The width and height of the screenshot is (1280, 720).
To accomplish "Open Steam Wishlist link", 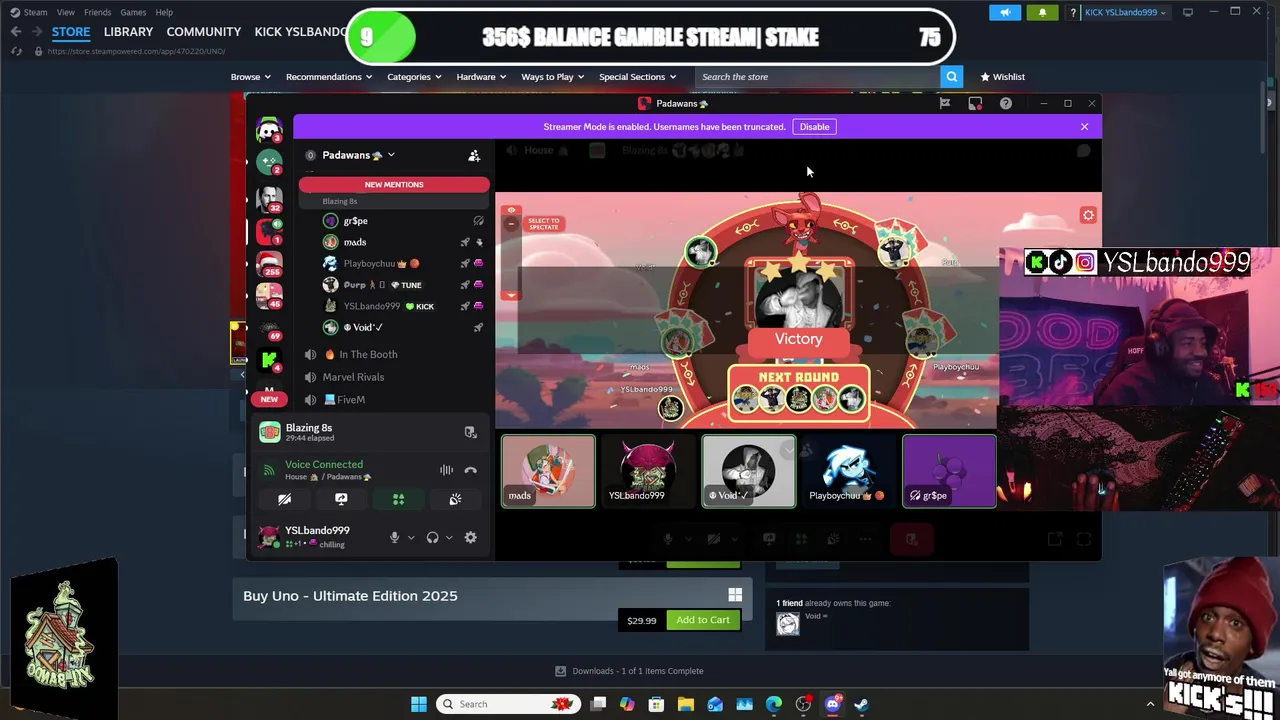I will 1003,77.
